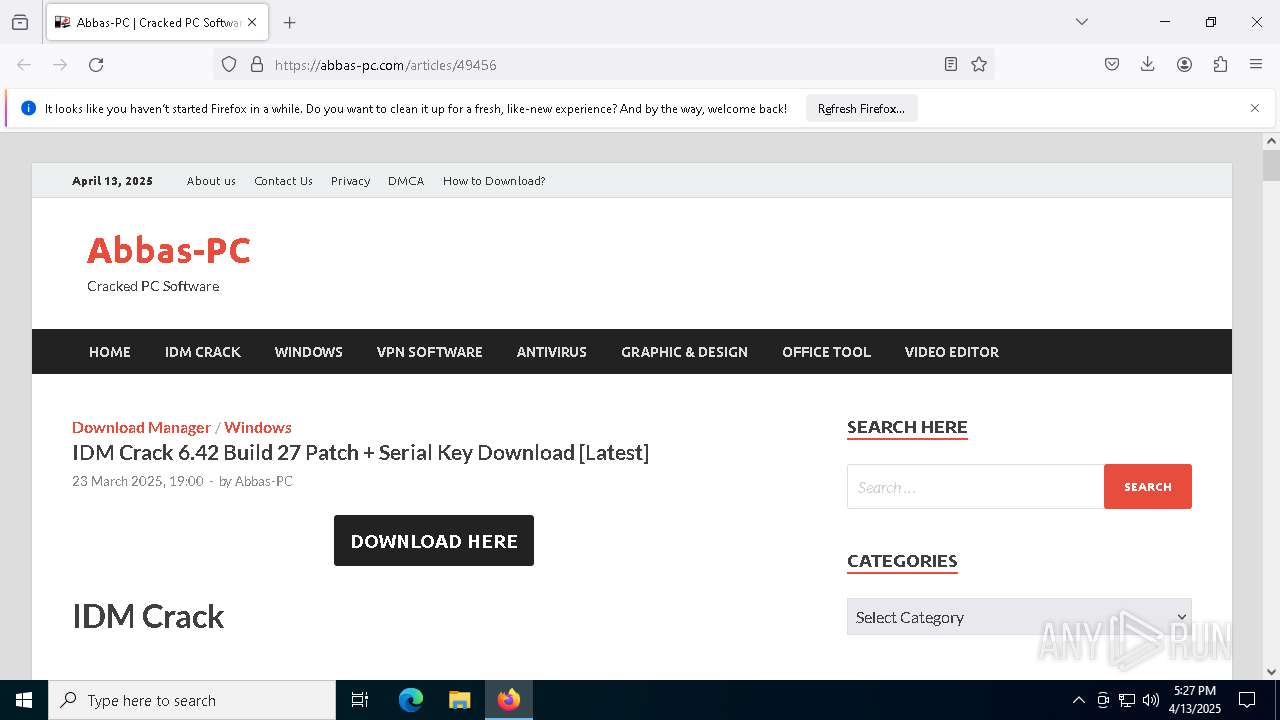Expand the Select Category dropdown
The height and width of the screenshot is (720, 1280).
click(x=1019, y=617)
